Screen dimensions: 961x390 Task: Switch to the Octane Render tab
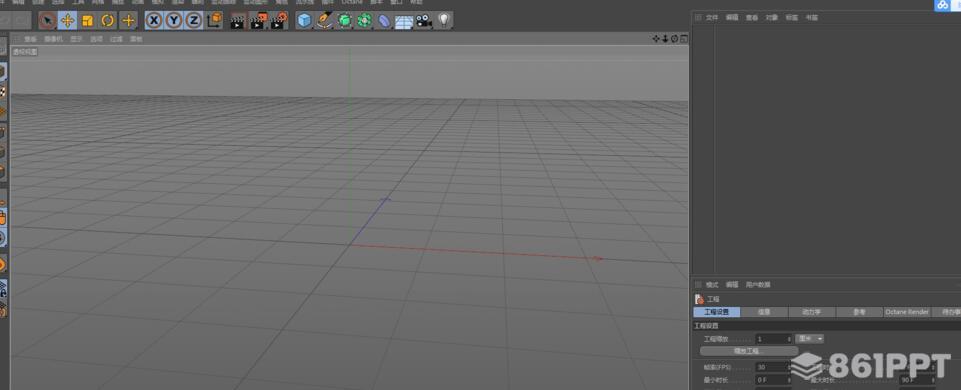pyautogui.click(x=907, y=312)
